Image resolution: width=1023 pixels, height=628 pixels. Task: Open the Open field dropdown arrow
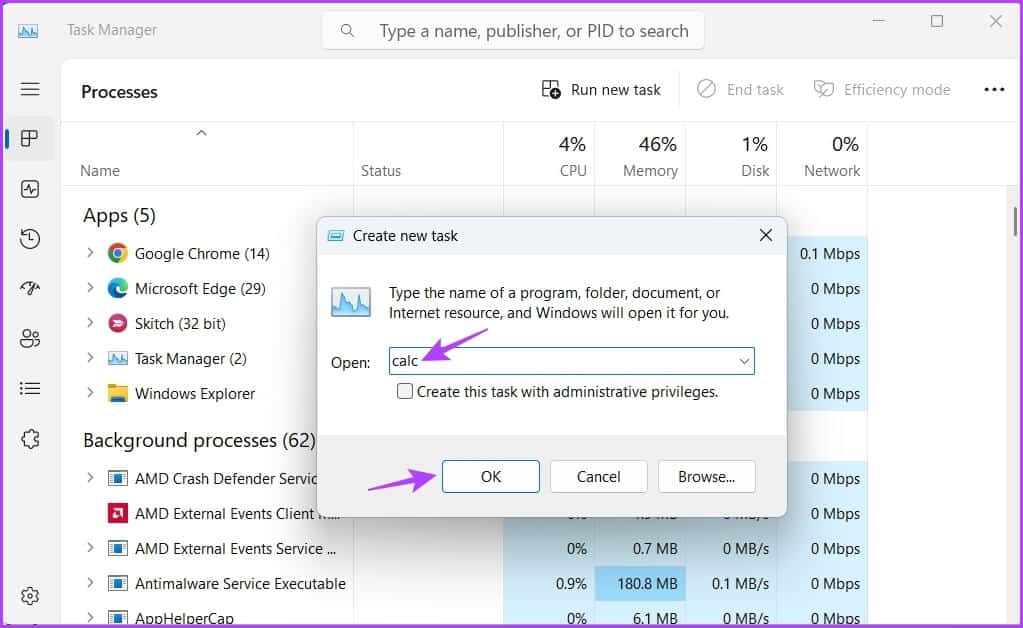[x=744, y=361]
